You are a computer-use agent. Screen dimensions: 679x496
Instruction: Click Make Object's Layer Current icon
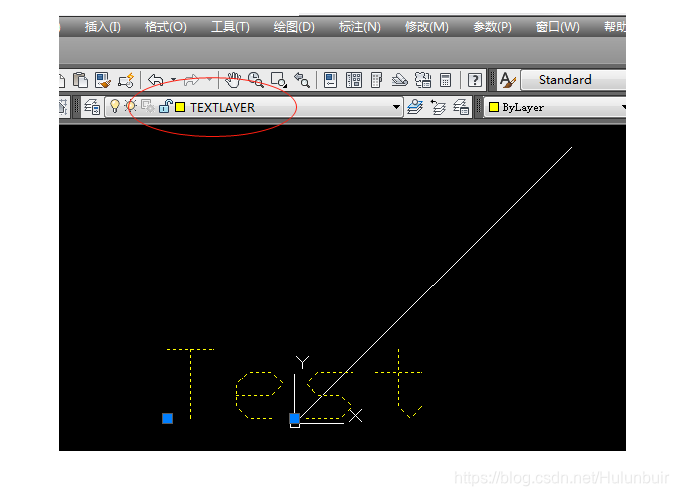point(415,107)
